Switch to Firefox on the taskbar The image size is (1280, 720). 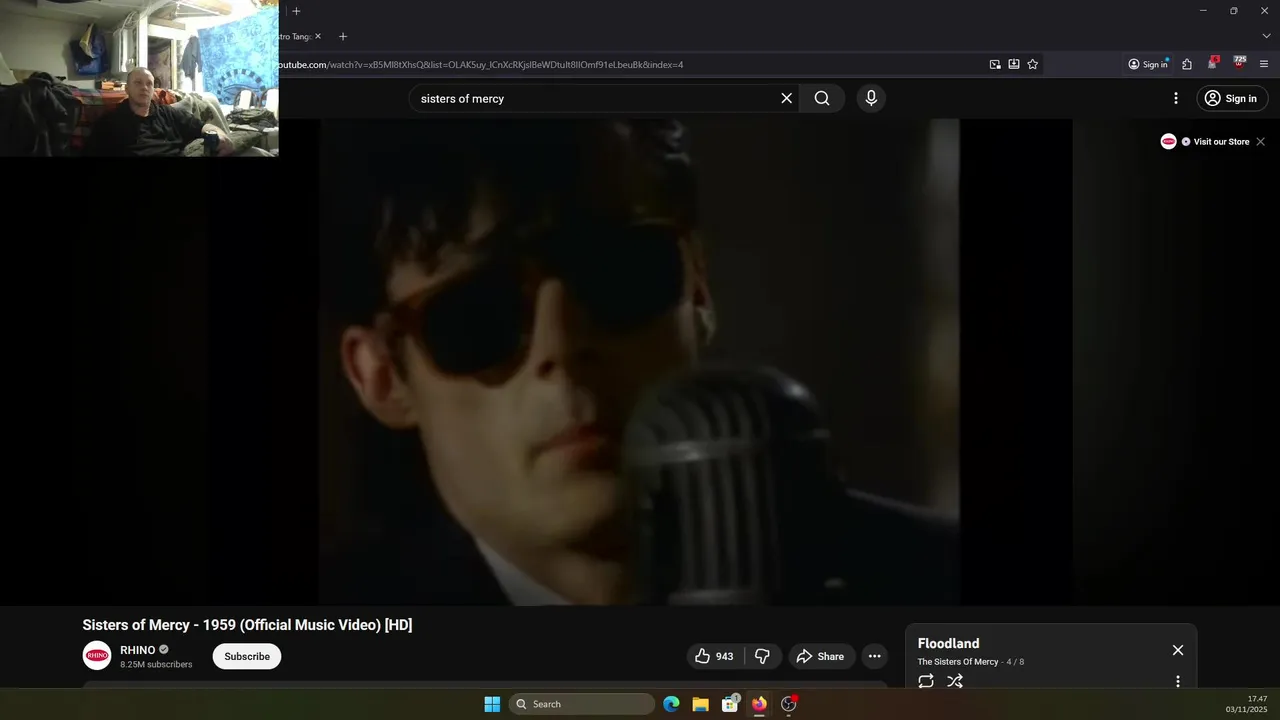[x=759, y=704]
